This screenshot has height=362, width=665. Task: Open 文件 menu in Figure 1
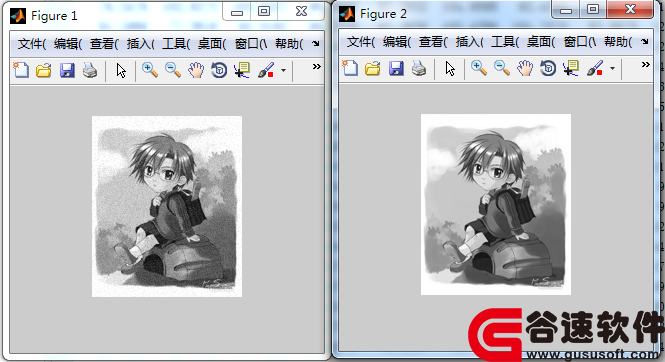32,43
